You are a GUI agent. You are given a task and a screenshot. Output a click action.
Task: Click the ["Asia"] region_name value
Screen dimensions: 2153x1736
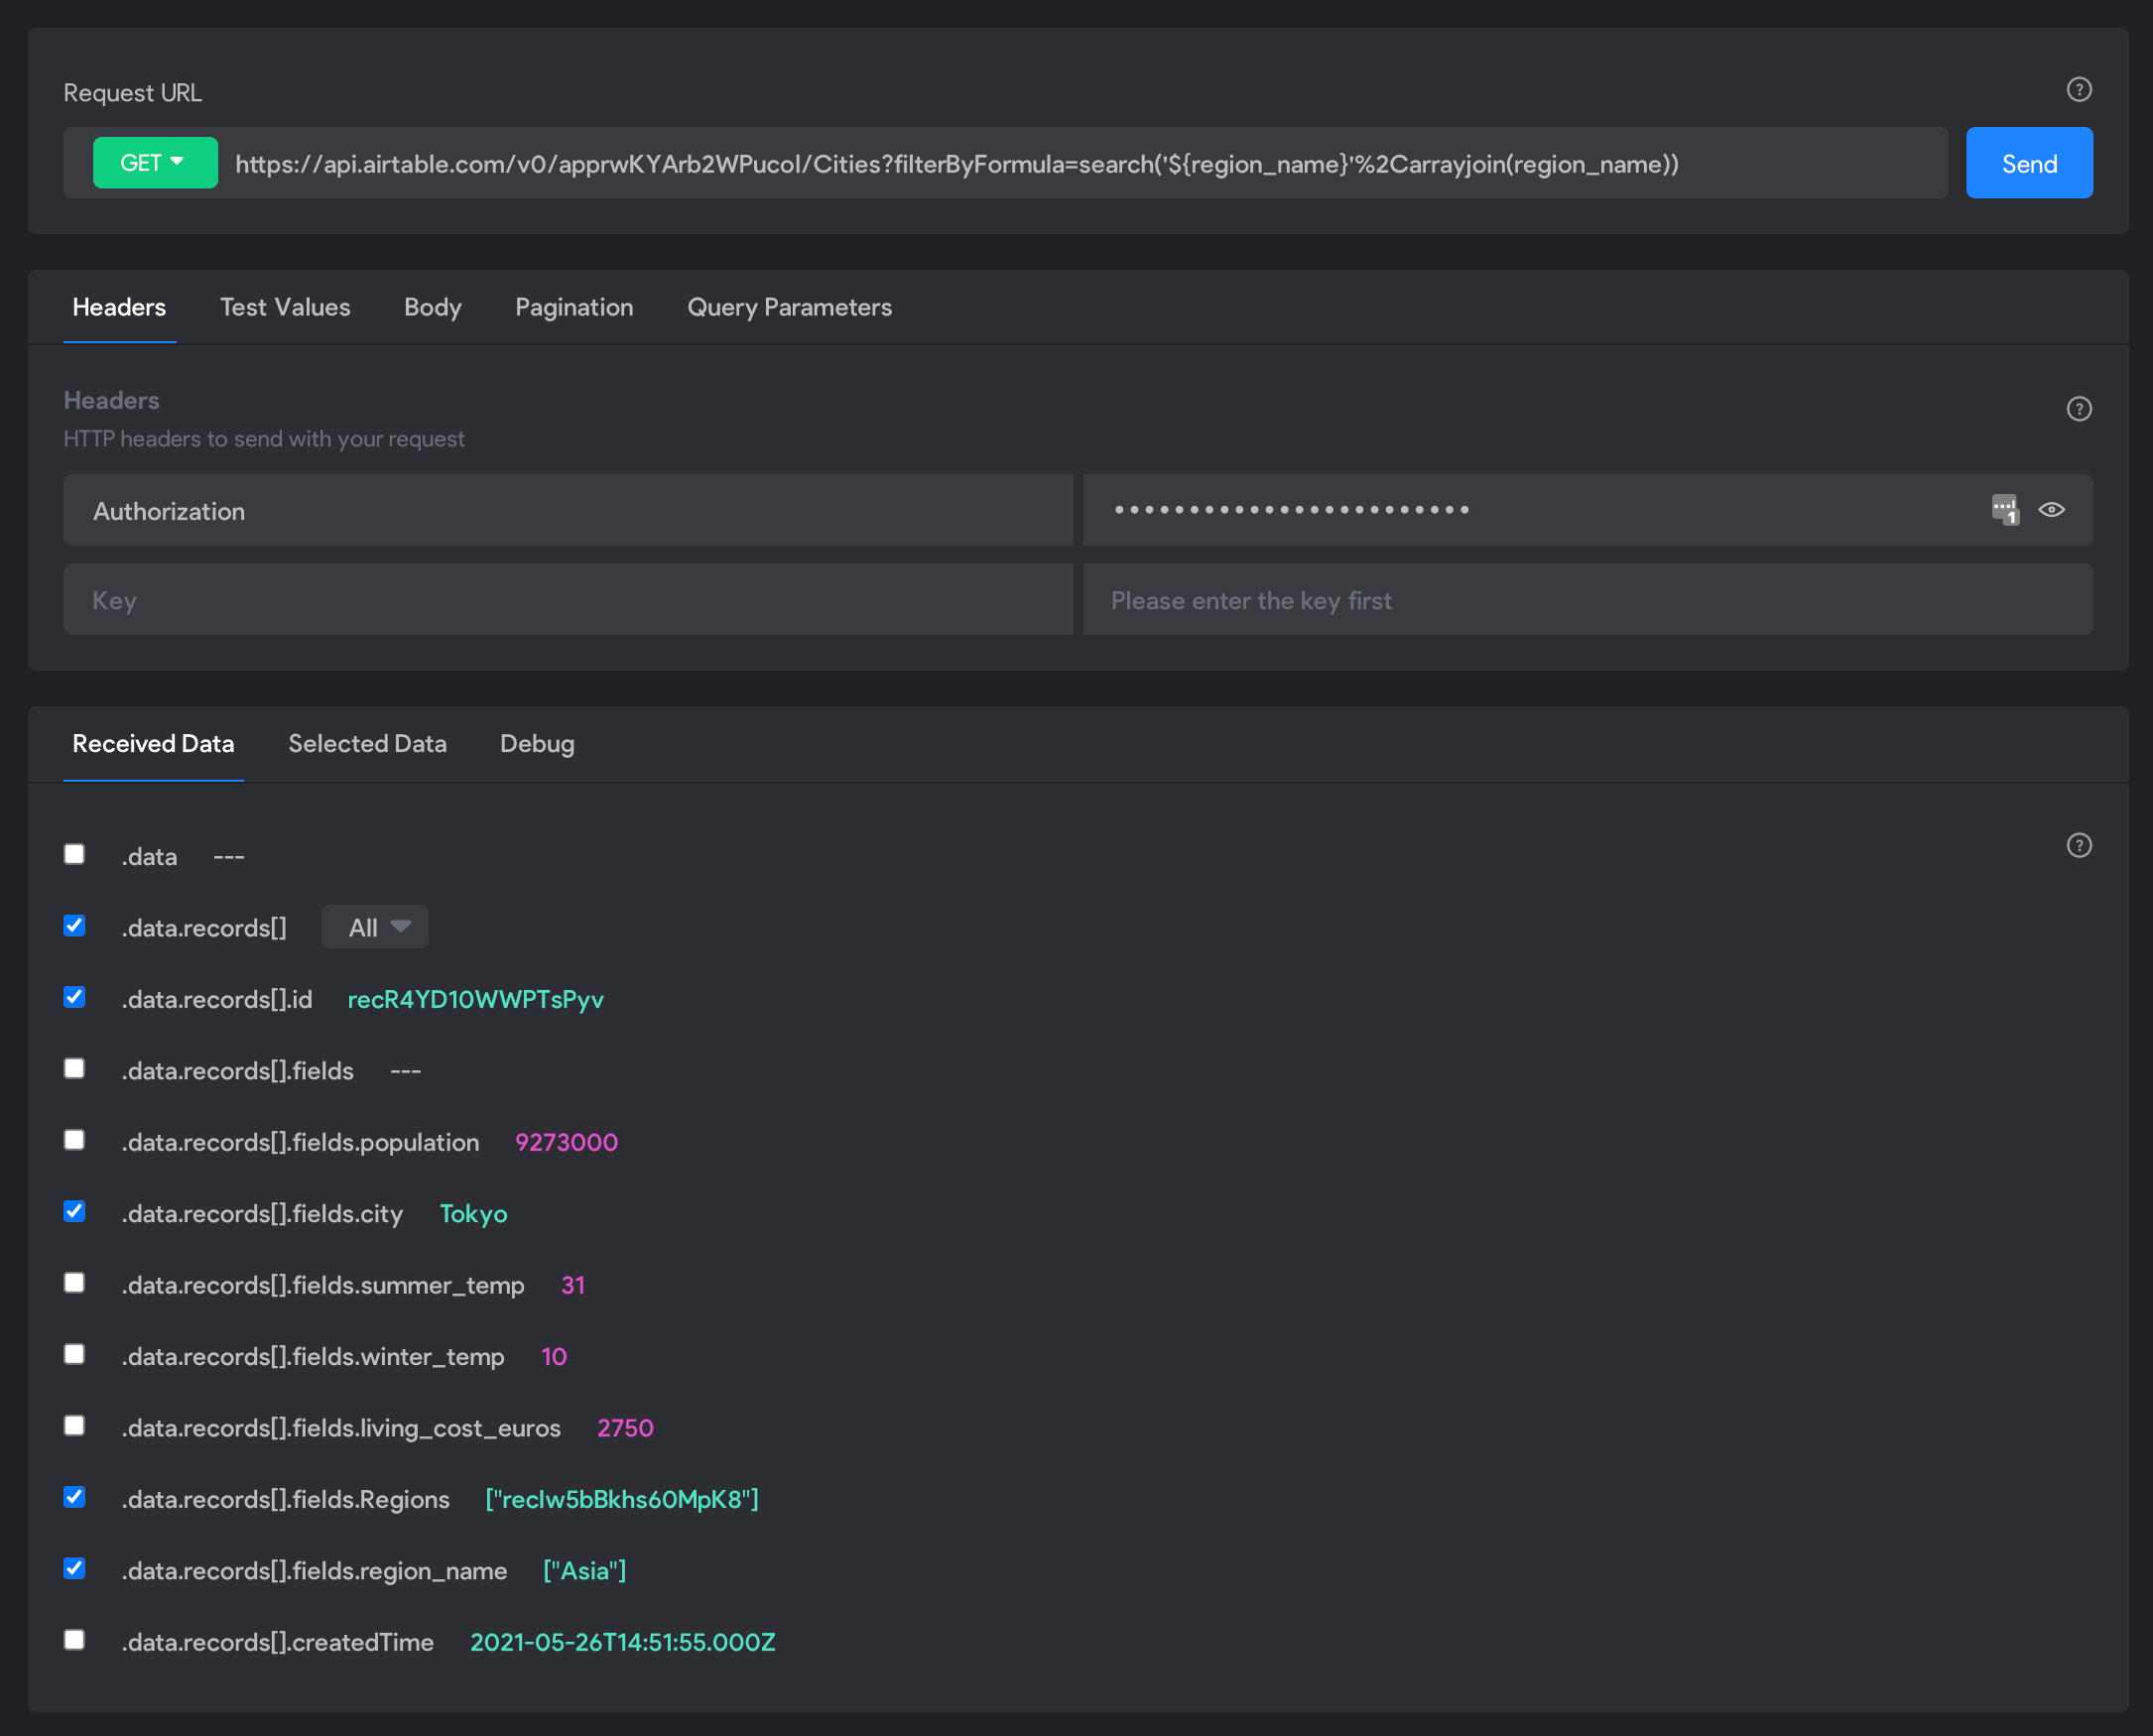pyautogui.click(x=585, y=1572)
